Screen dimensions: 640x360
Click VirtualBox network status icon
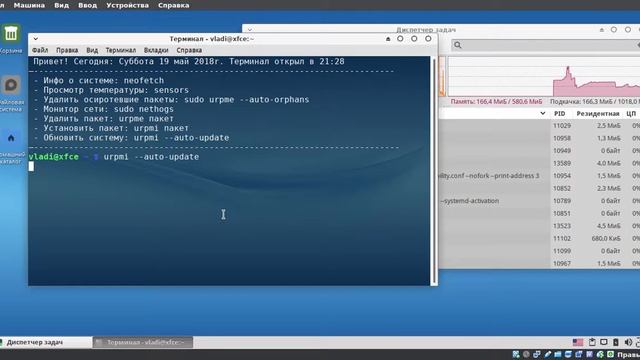point(537,354)
